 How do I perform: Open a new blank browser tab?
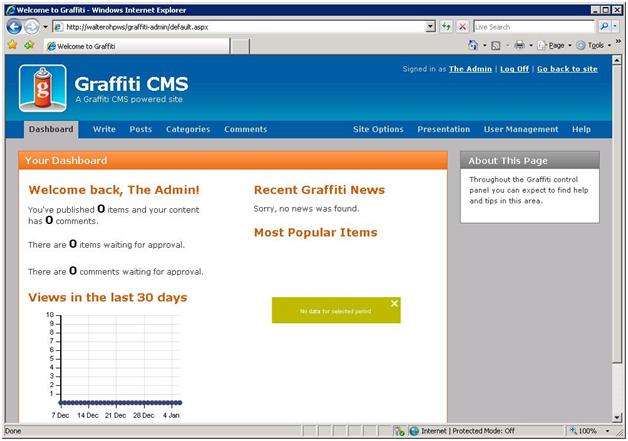click(240, 46)
